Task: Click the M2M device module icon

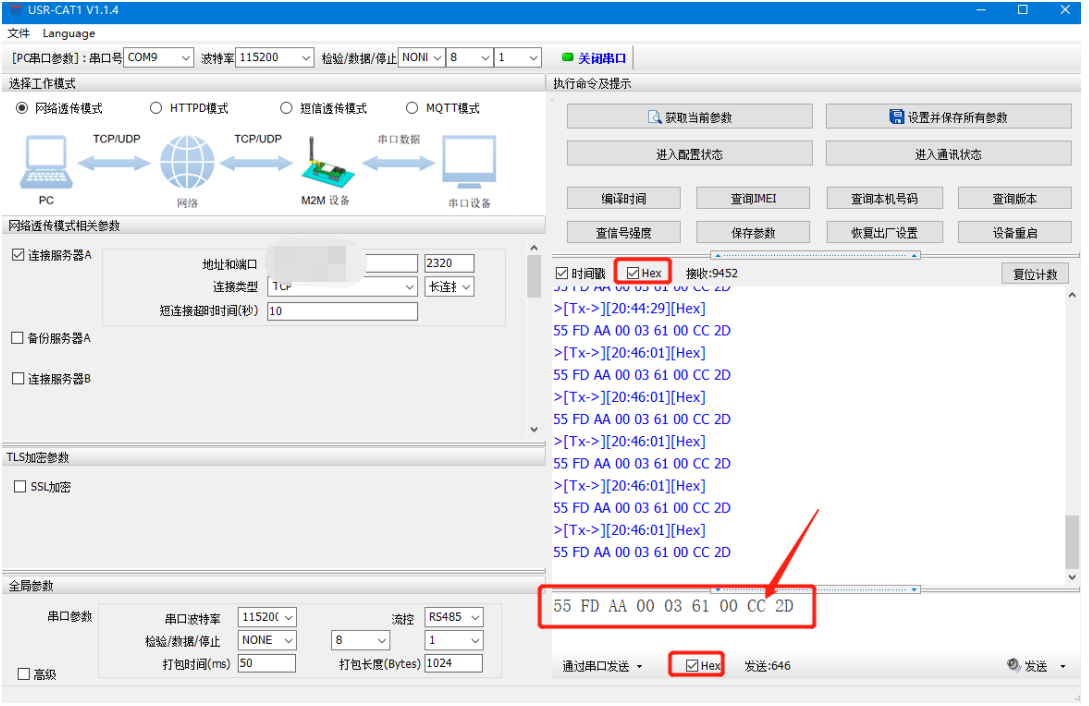Action: pos(325,162)
